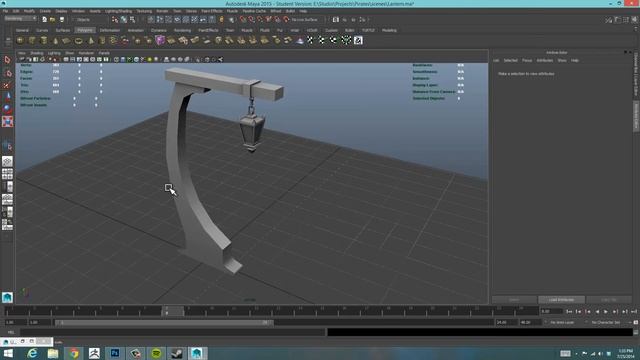Toggle snap to points magnet

[260, 20]
